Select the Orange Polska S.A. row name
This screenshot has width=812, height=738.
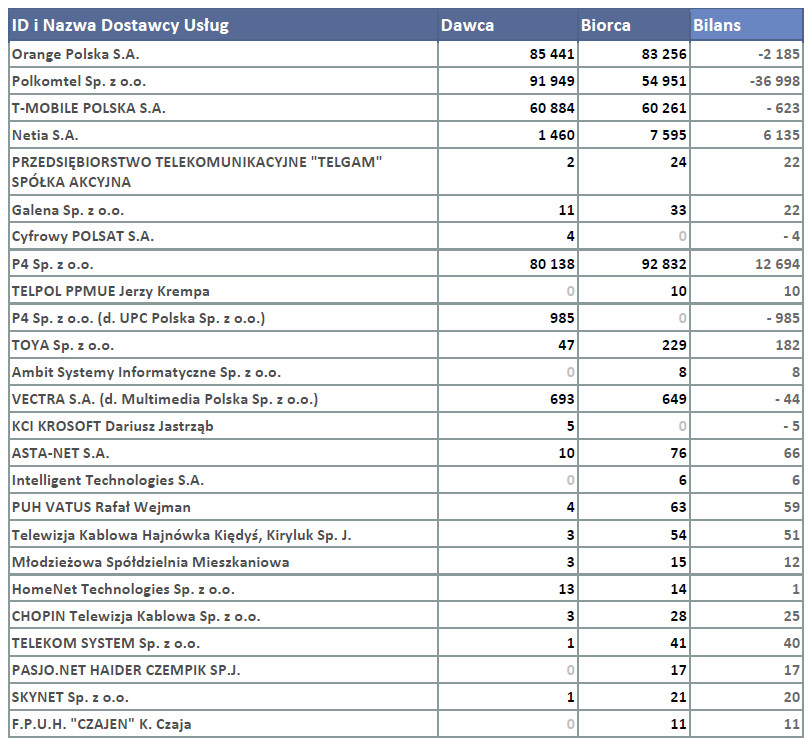(75, 54)
